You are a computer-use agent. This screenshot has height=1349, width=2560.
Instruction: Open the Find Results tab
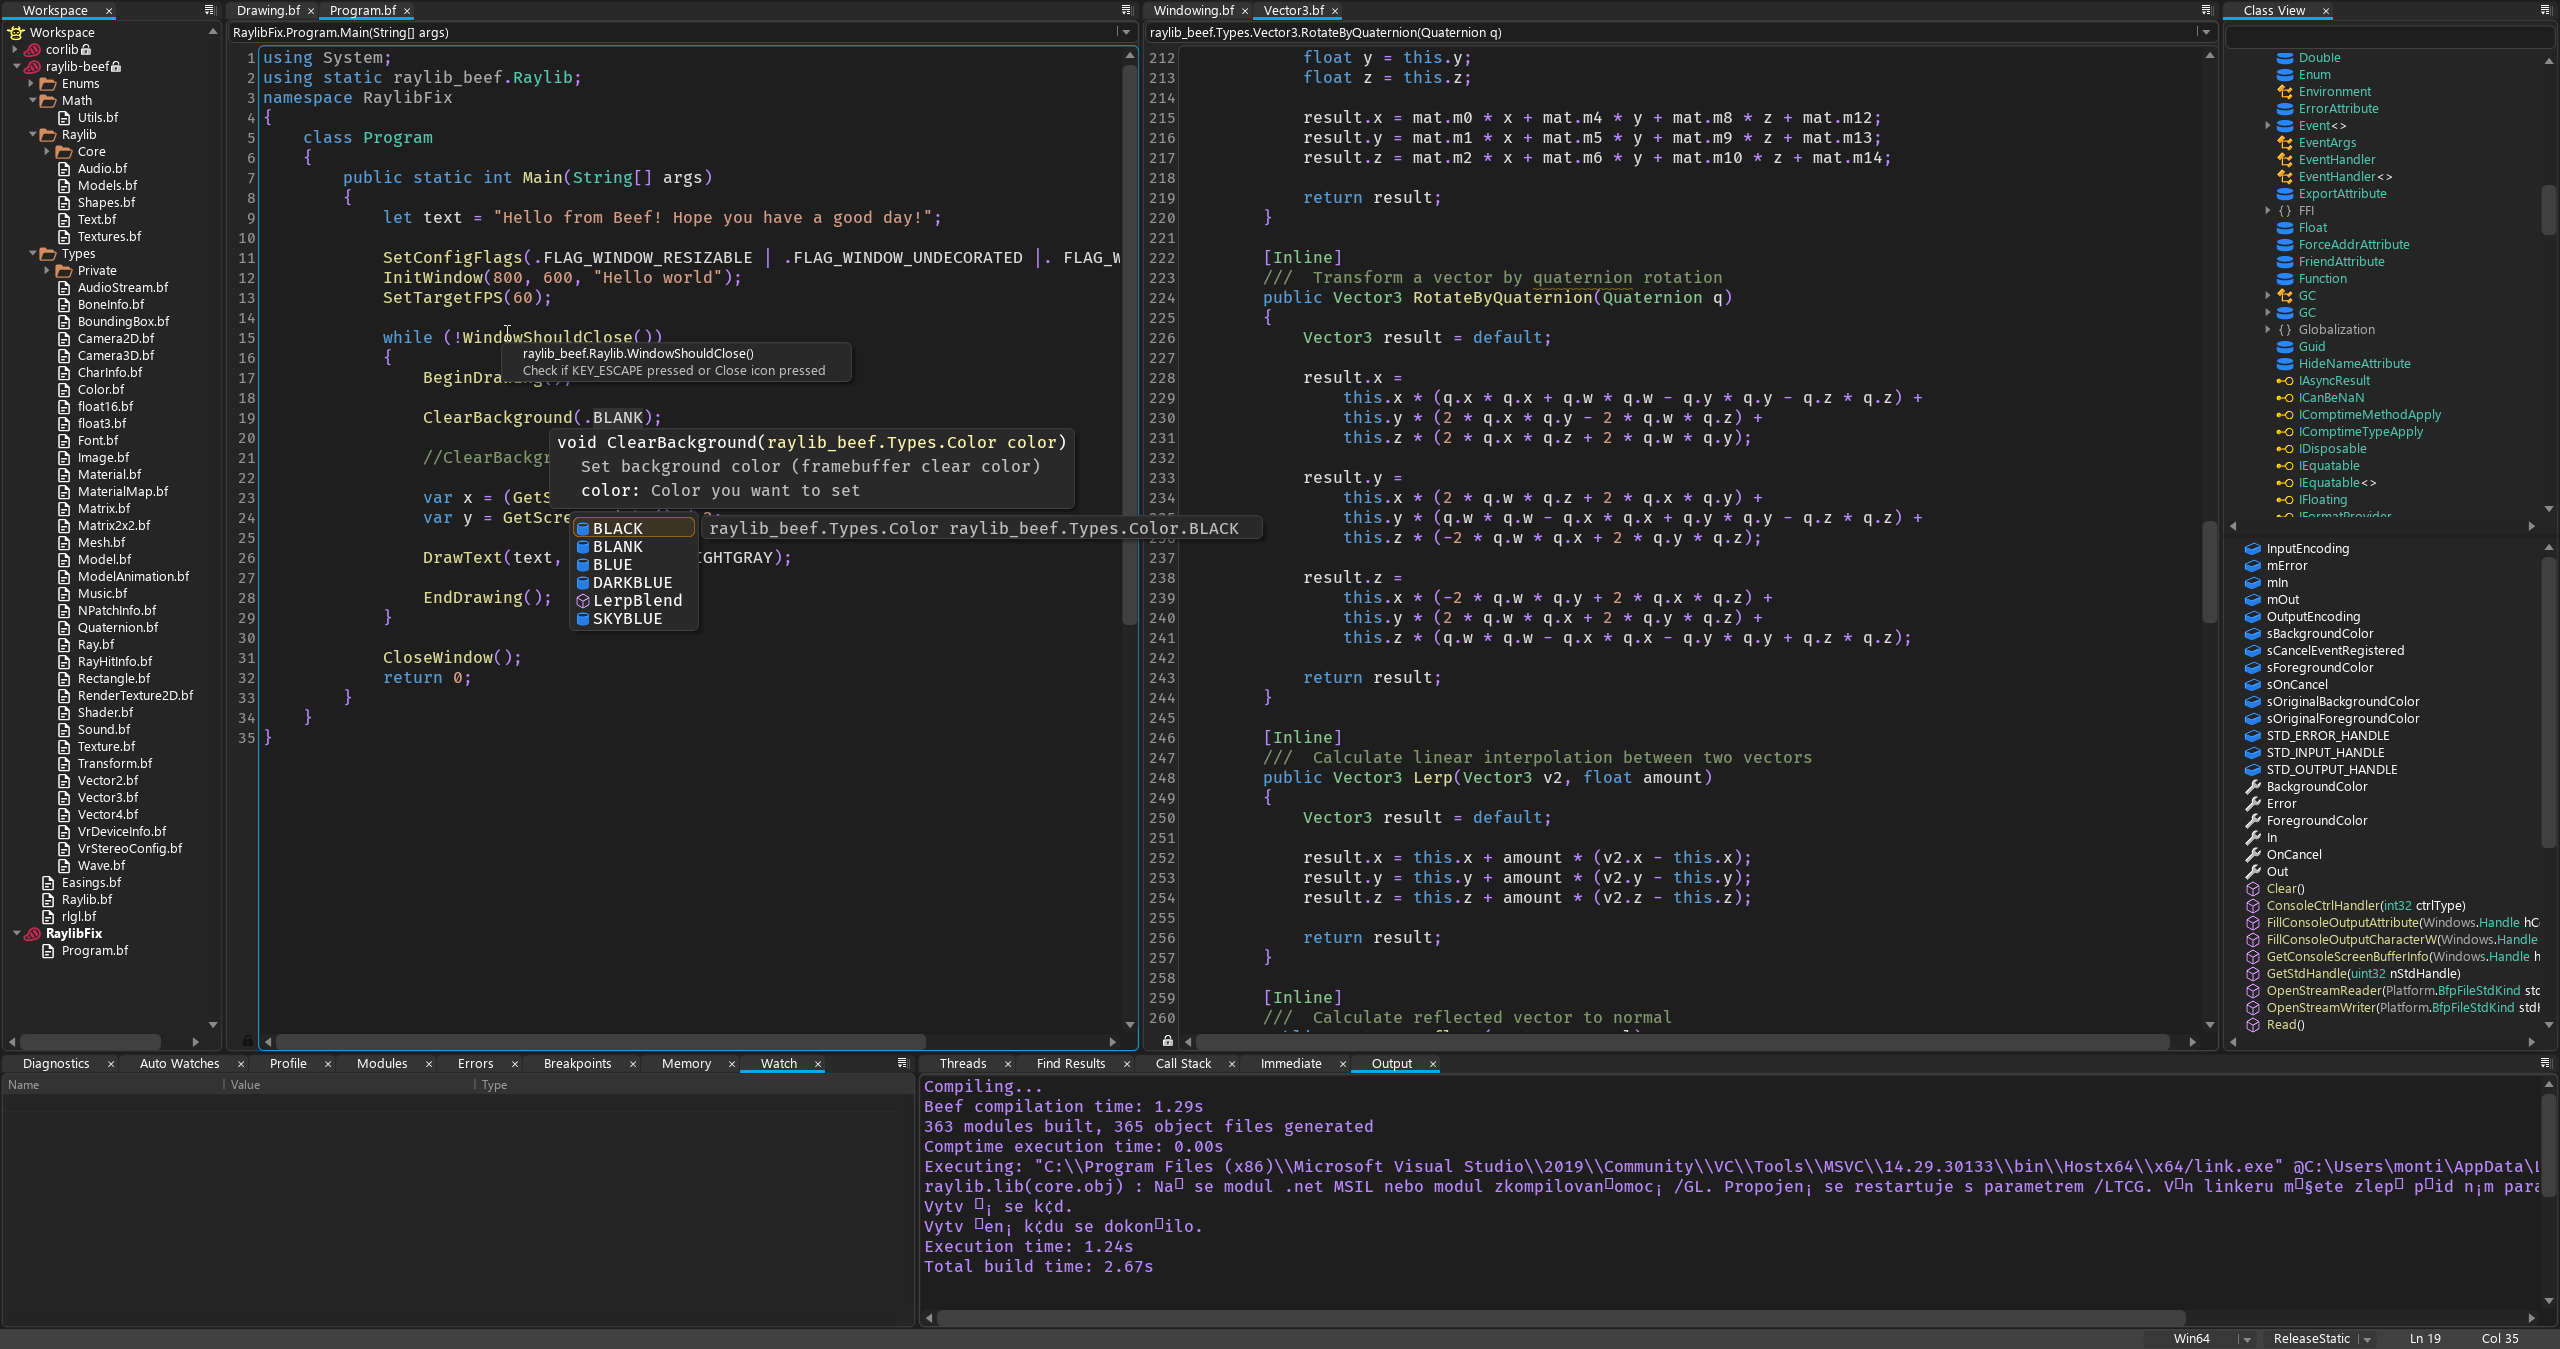(x=1071, y=1063)
